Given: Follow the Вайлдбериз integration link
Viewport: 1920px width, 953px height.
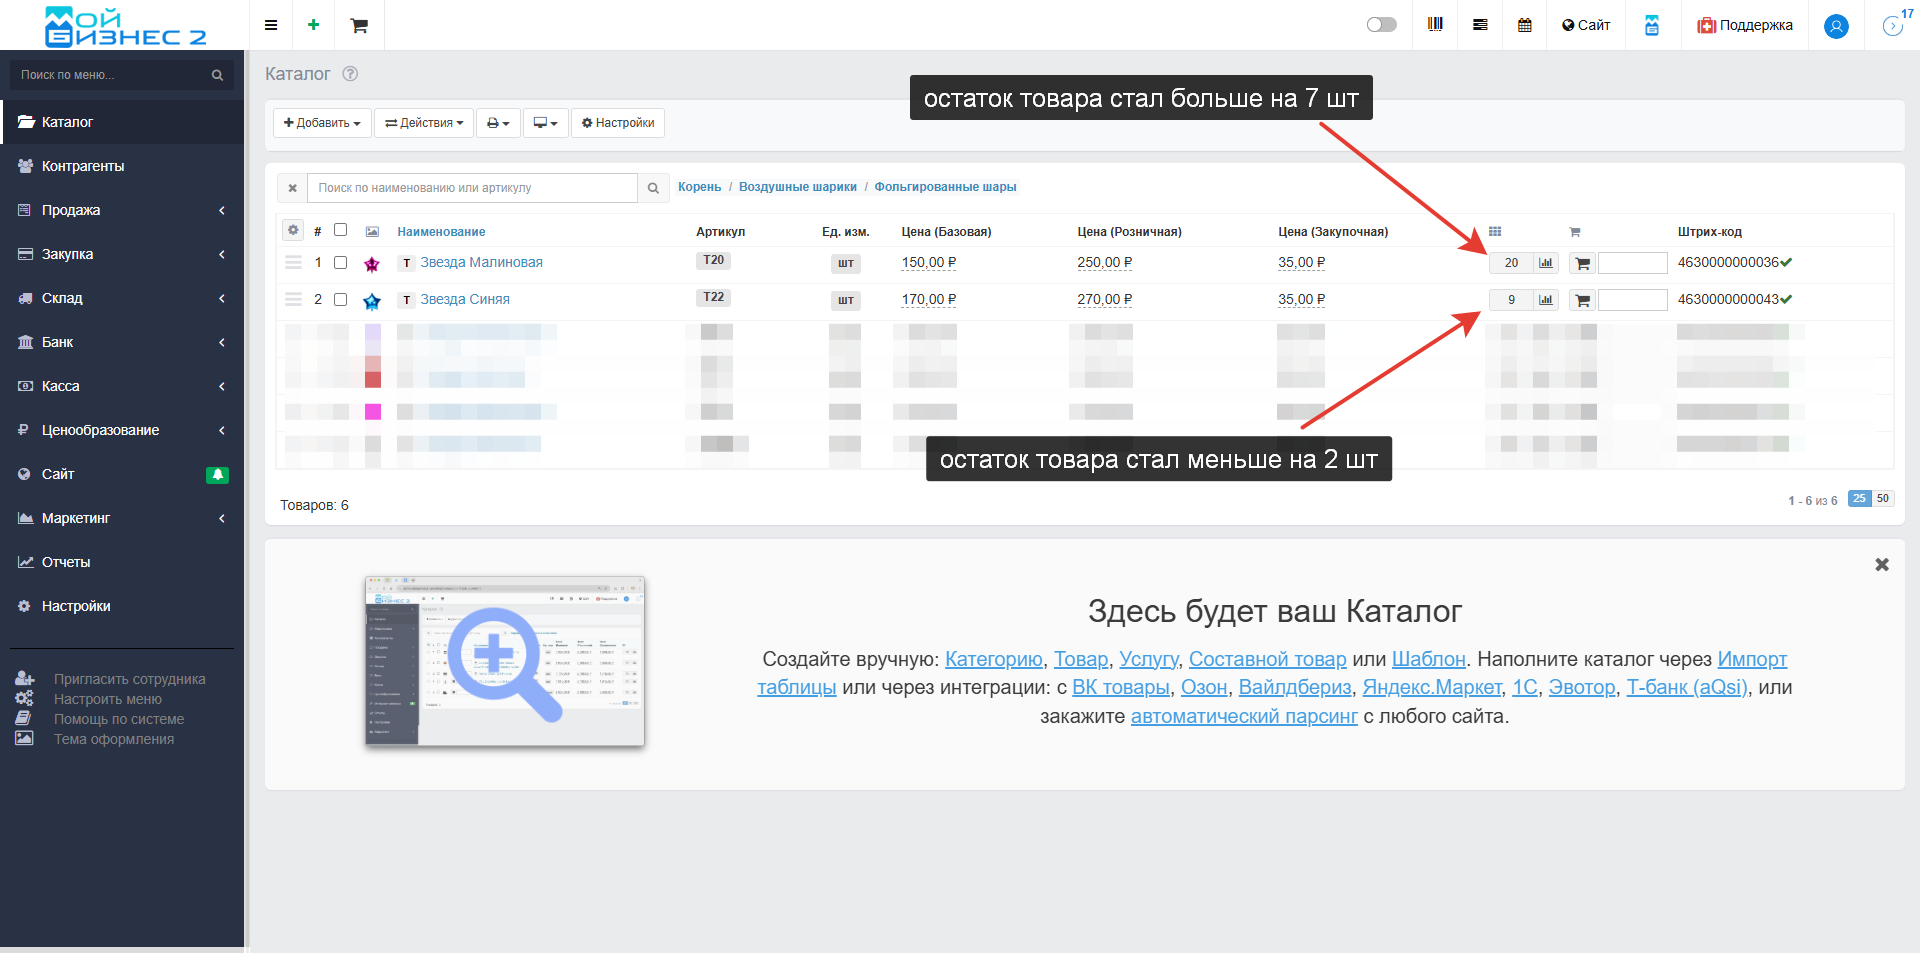Looking at the screenshot, I should coord(1294,687).
